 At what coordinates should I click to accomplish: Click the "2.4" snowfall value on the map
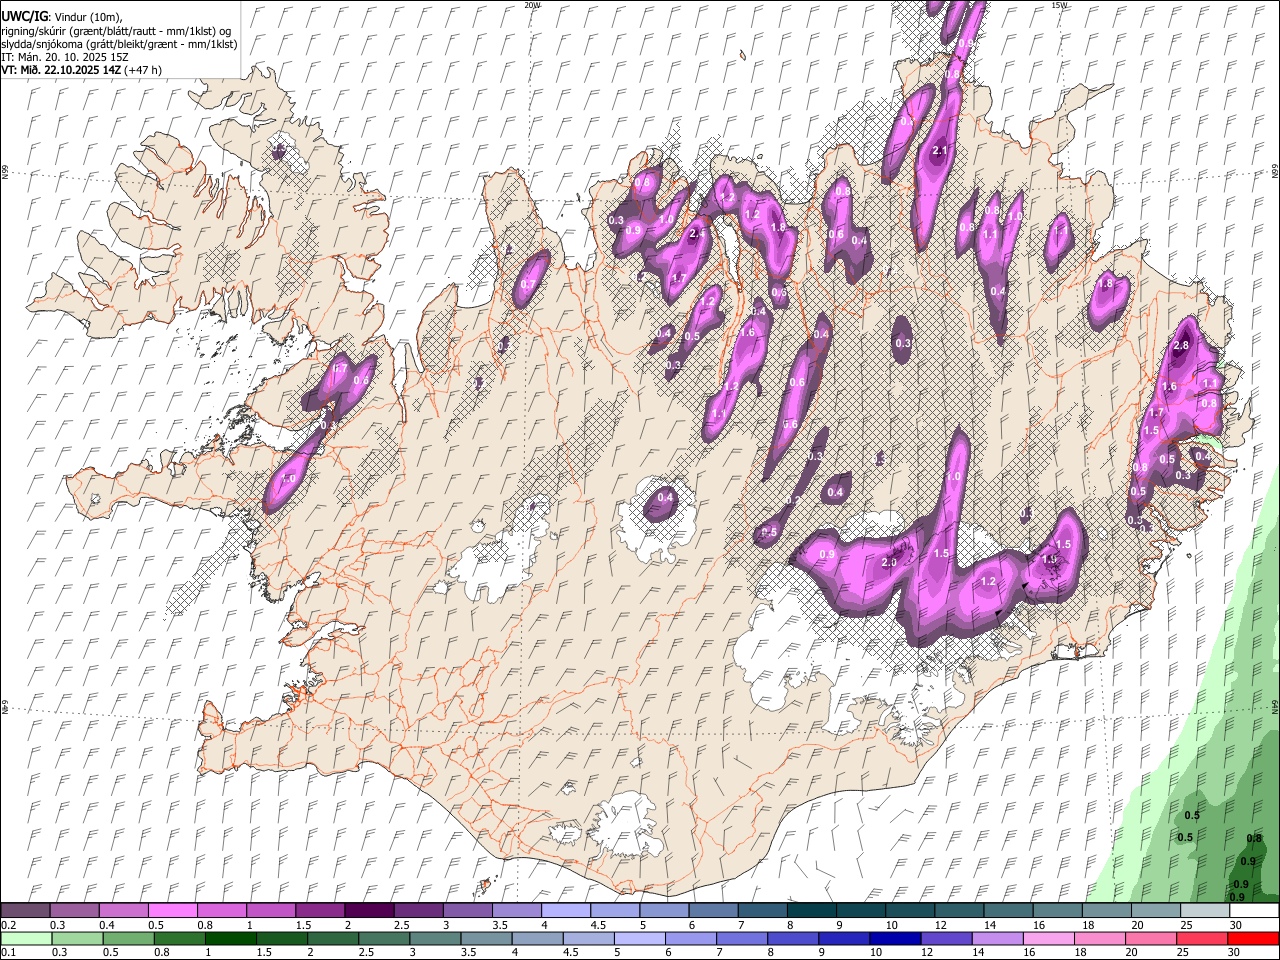pos(697,234)
